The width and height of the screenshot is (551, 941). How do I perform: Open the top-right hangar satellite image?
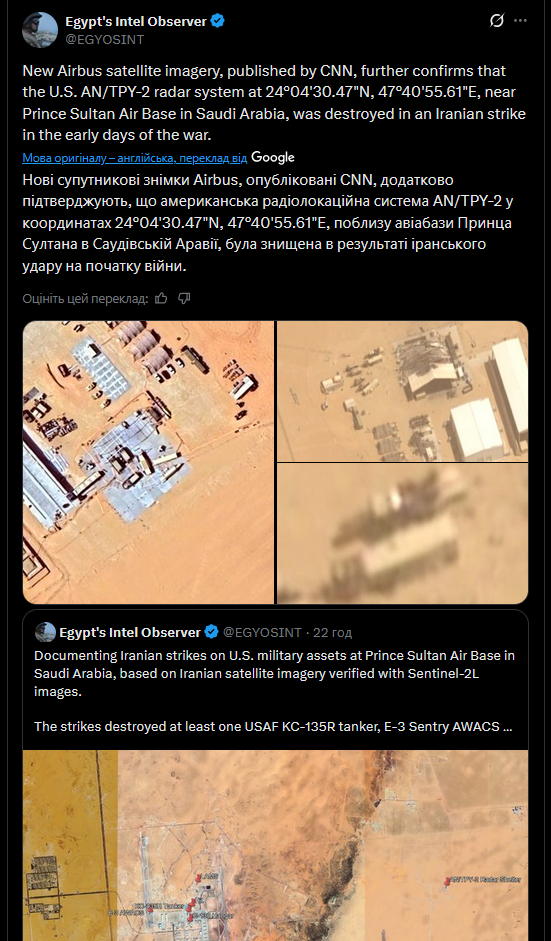coord(403,391)
